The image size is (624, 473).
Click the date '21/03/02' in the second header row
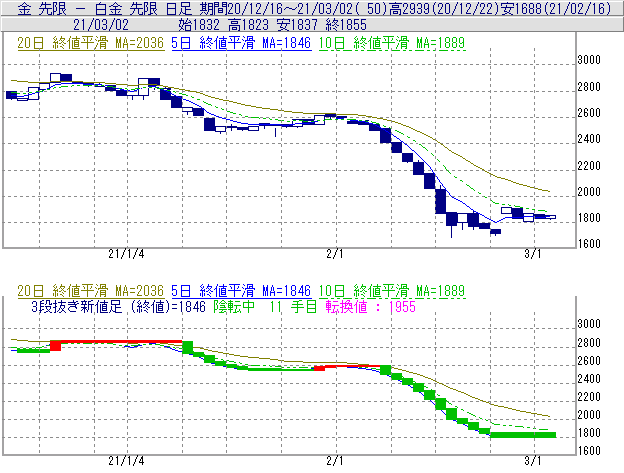pyautogui.click(x=101, y=25)
